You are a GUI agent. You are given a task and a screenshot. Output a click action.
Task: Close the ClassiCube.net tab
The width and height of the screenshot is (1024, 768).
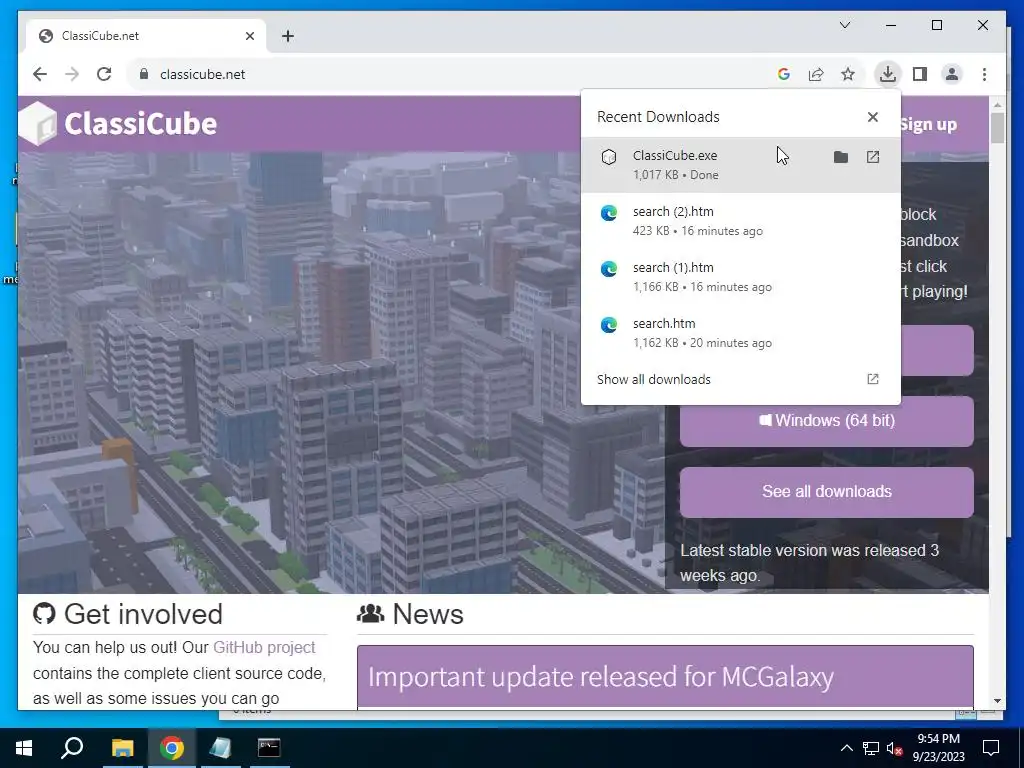249,36
